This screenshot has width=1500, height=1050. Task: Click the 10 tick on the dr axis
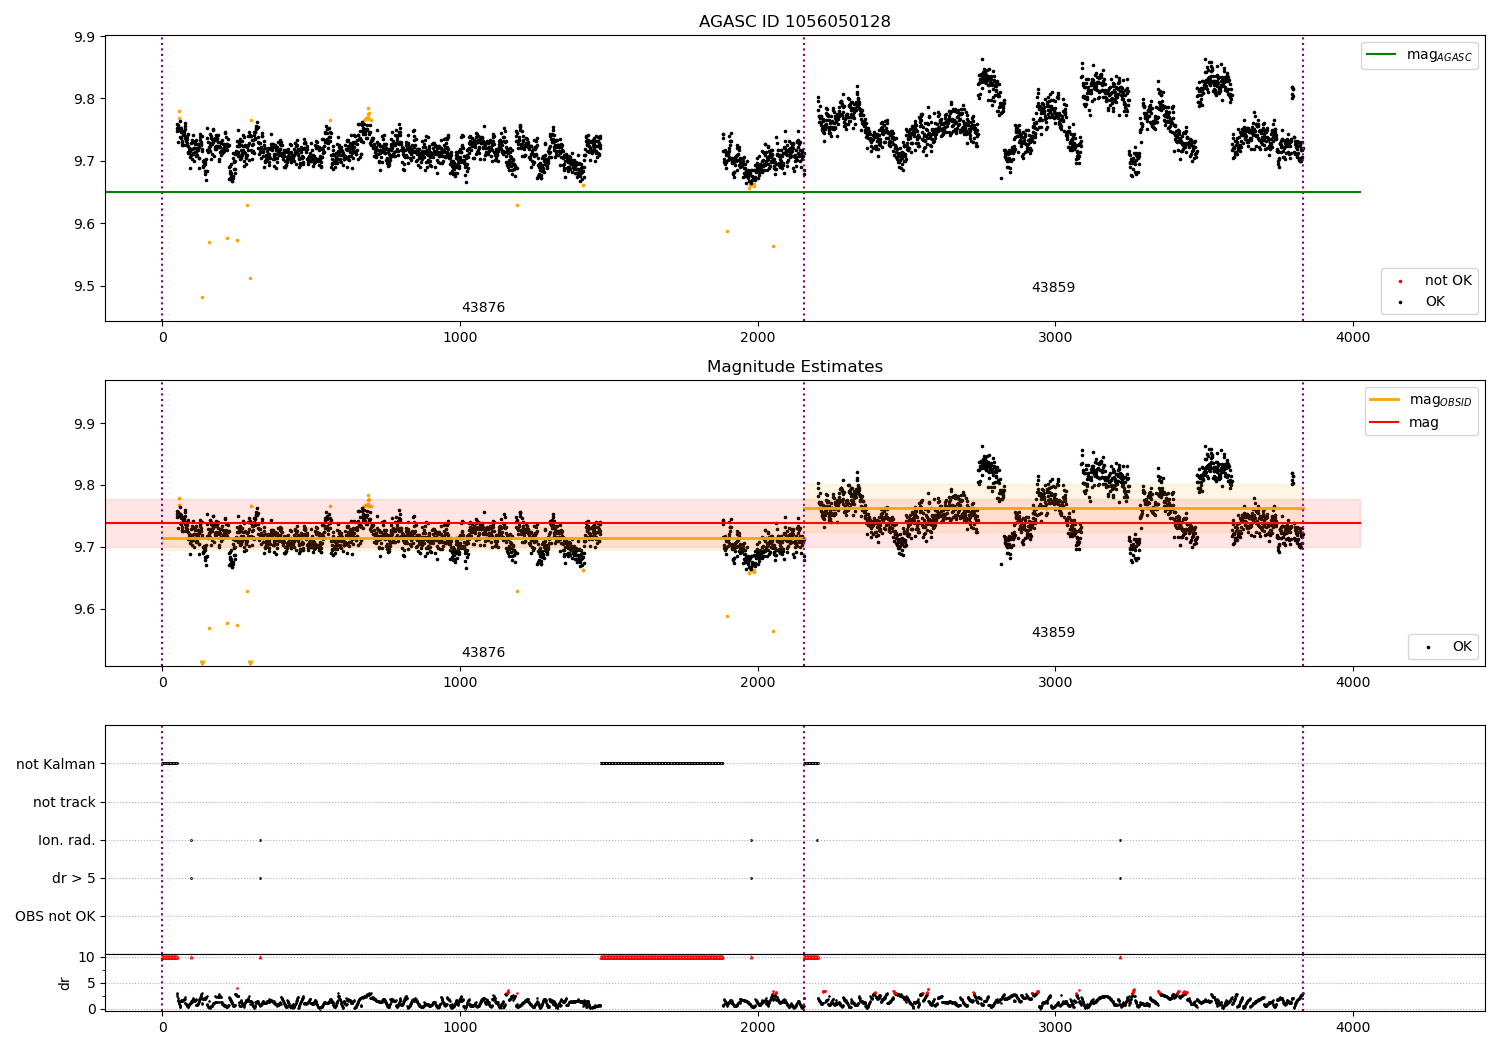(86, 957)
